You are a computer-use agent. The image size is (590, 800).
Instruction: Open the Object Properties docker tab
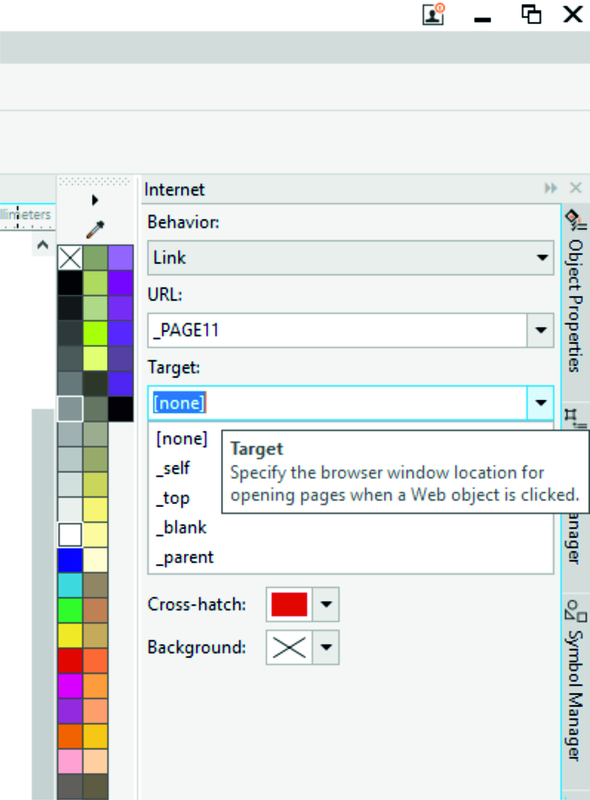coord(575,292)
